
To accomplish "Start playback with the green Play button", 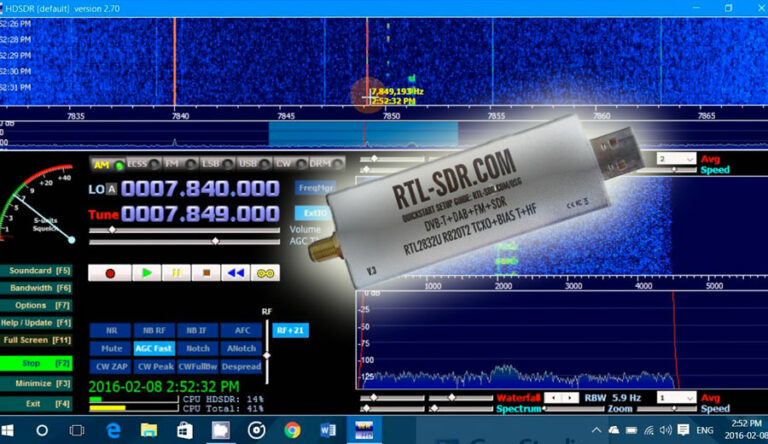I will (146, 273).
